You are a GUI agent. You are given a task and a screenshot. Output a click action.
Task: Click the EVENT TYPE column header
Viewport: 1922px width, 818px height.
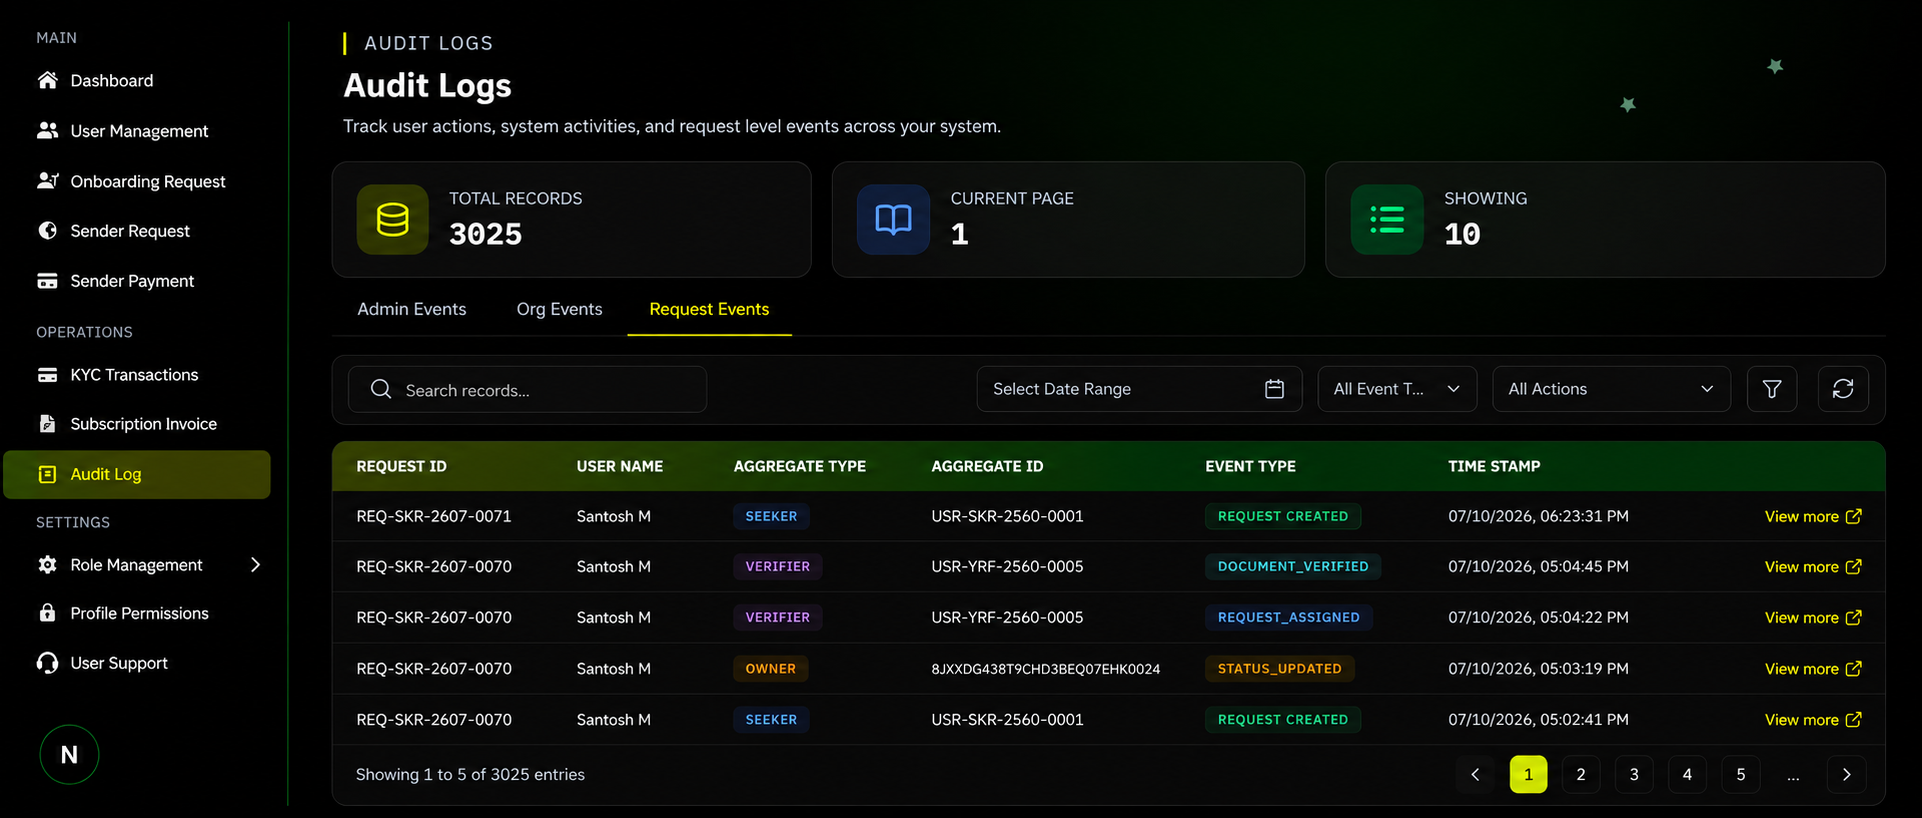(1250, 466)
